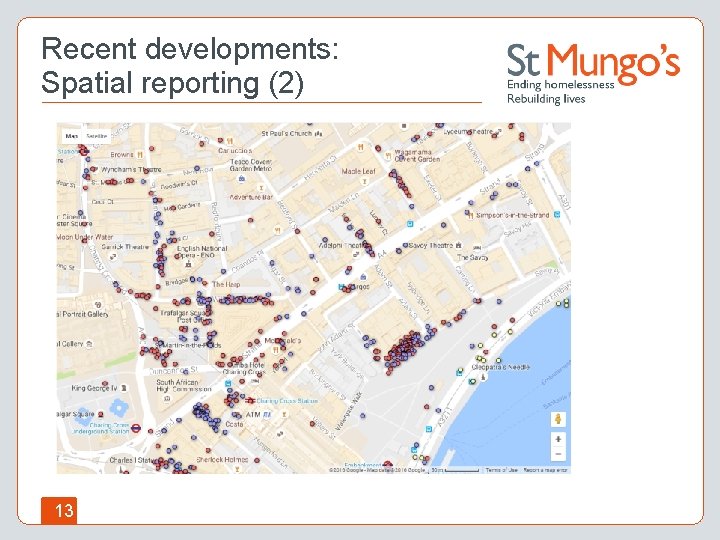
Task: Click the Adventure Bar cocktail icon
Action: [260, 188]
